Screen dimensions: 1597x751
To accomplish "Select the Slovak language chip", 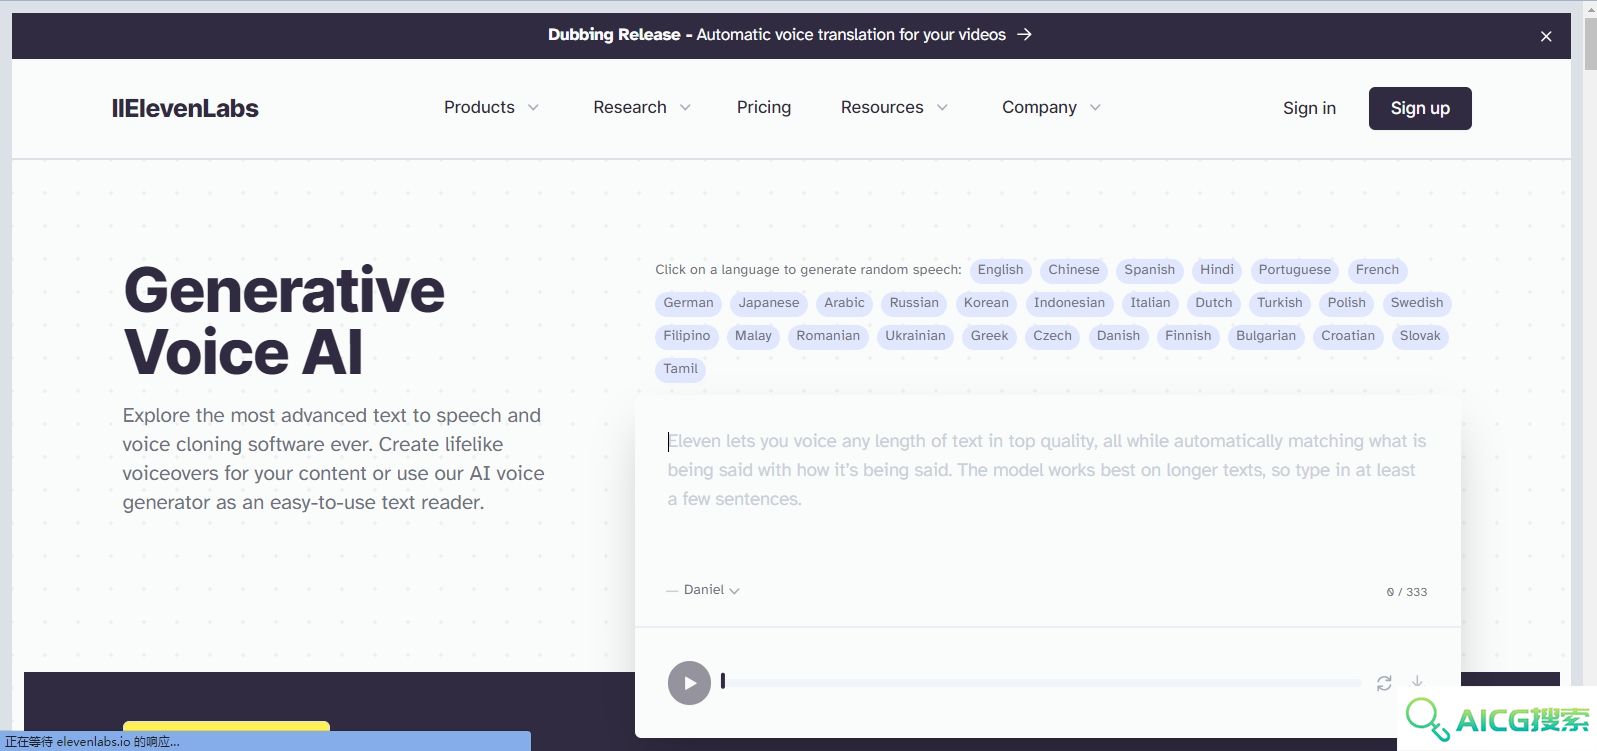I will click(1420, 336).
